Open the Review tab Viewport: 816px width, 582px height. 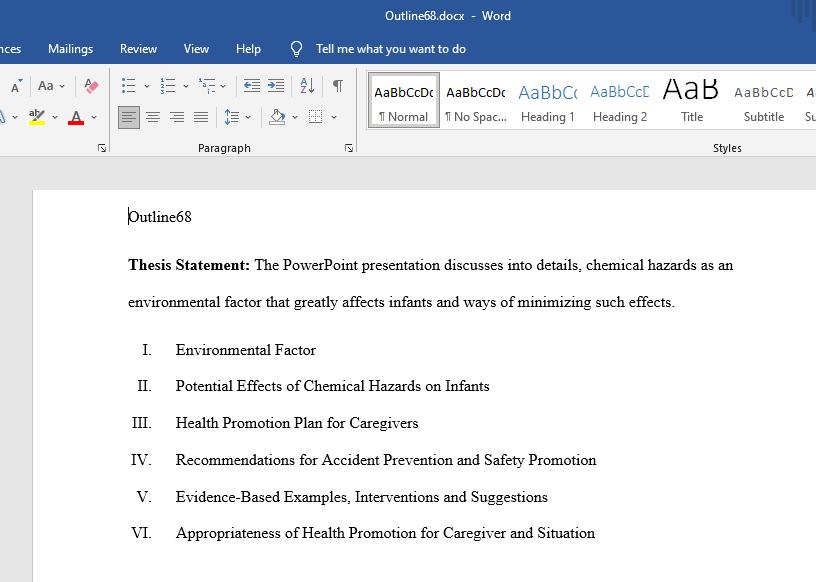[x=138, y=49]
